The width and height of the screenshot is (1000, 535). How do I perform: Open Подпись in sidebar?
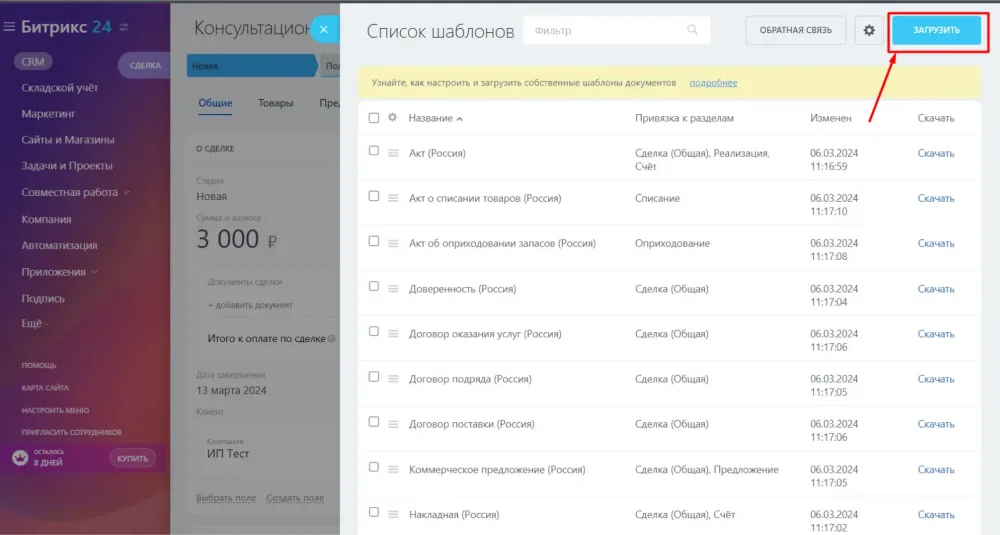coord(43,298)
